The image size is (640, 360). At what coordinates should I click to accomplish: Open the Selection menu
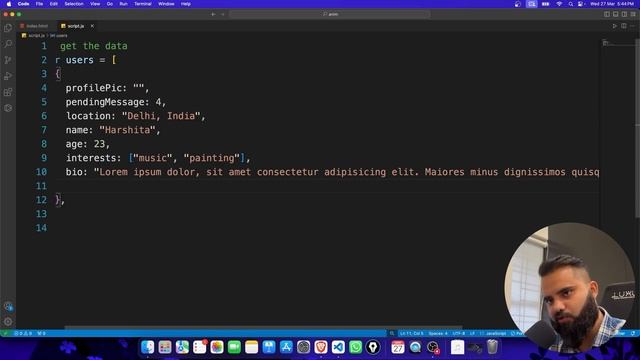click(74, 4)
